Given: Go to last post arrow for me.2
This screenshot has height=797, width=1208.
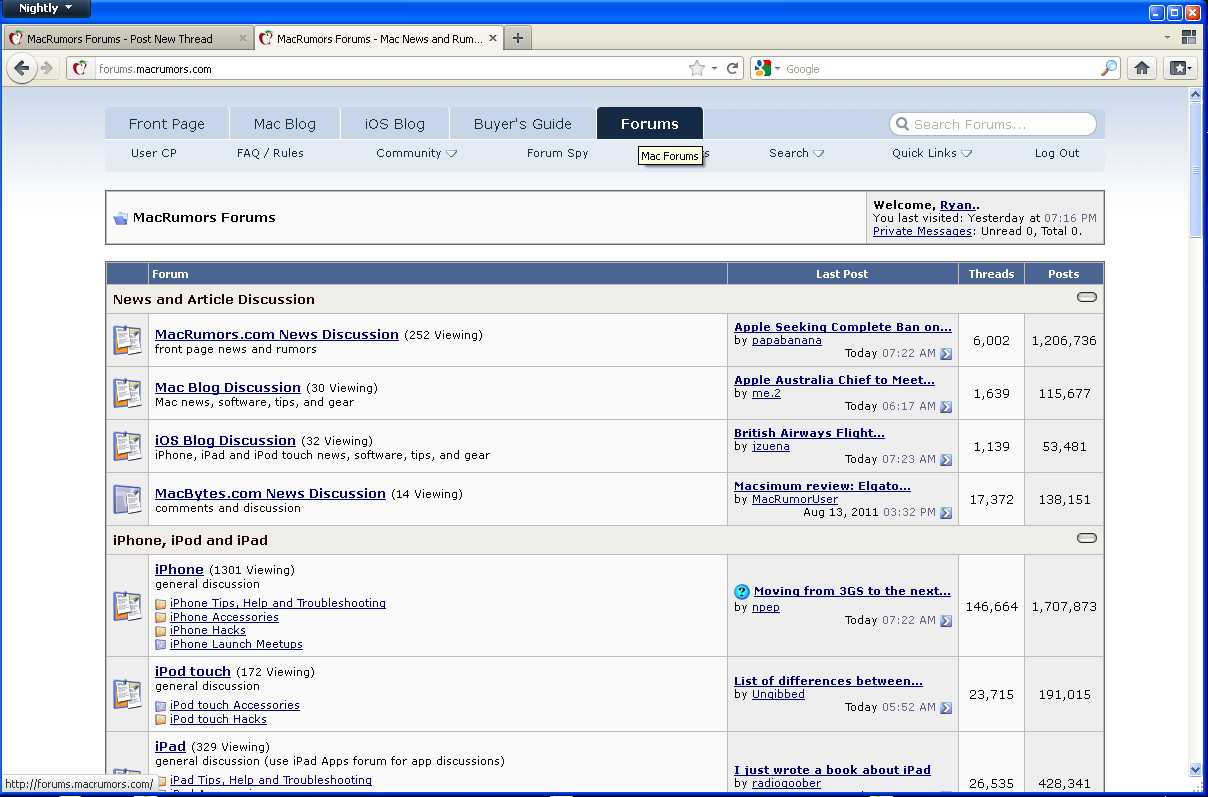Looking at the screenshot, I should 946,407.
